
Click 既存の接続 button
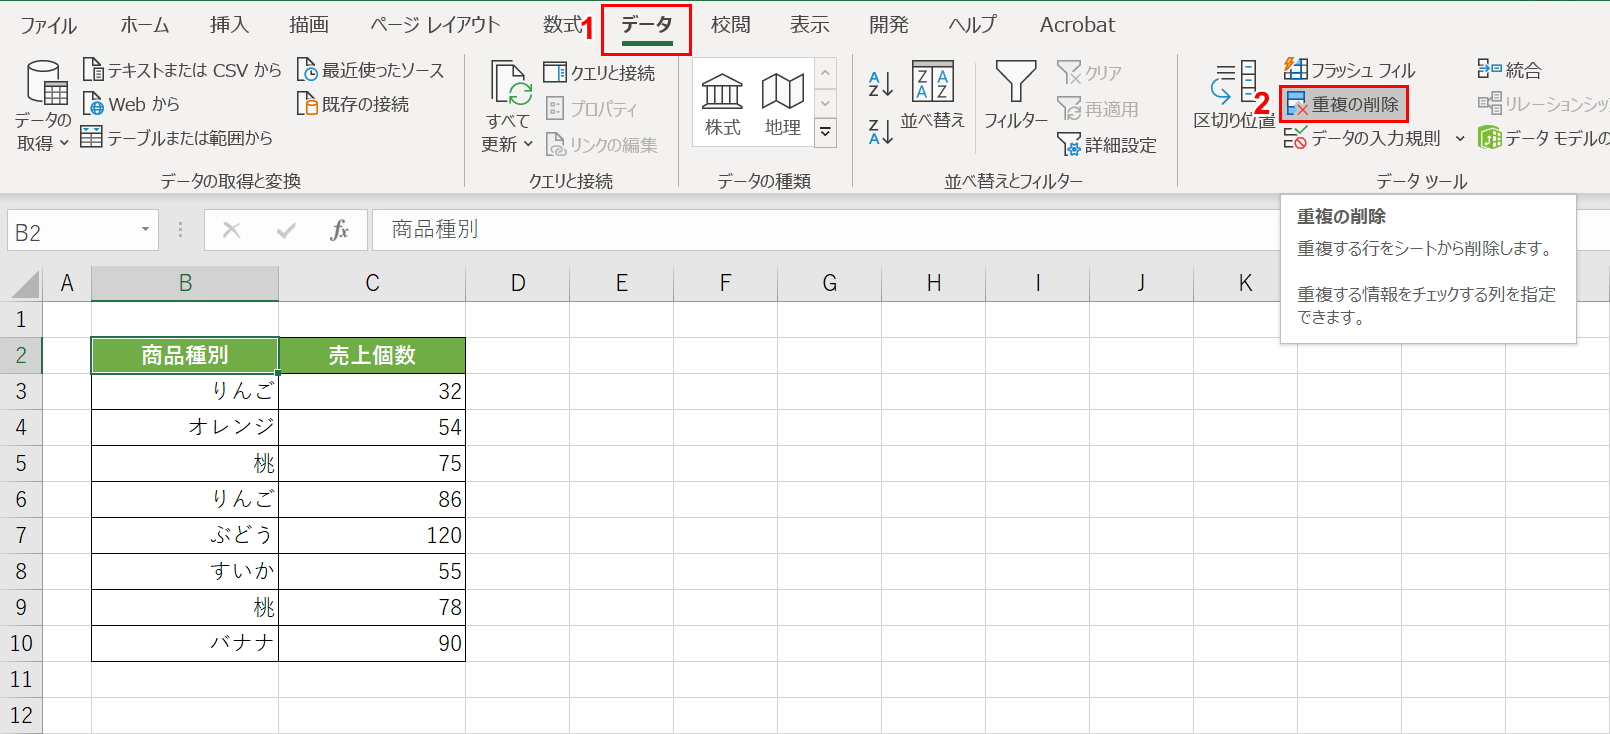353,104
